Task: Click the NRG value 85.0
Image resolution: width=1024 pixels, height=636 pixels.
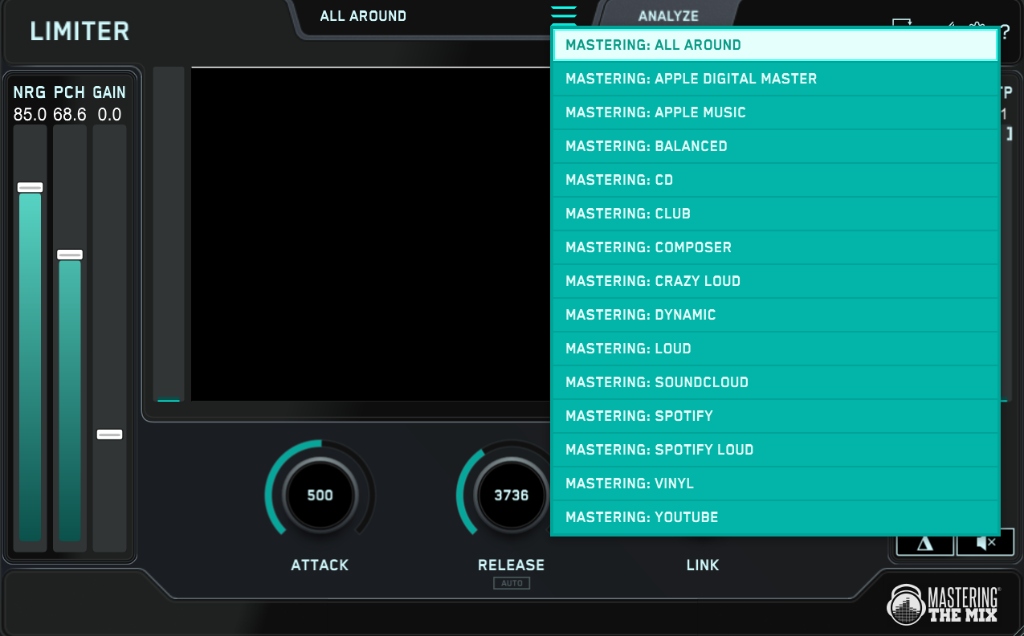Action: (30, 115)
